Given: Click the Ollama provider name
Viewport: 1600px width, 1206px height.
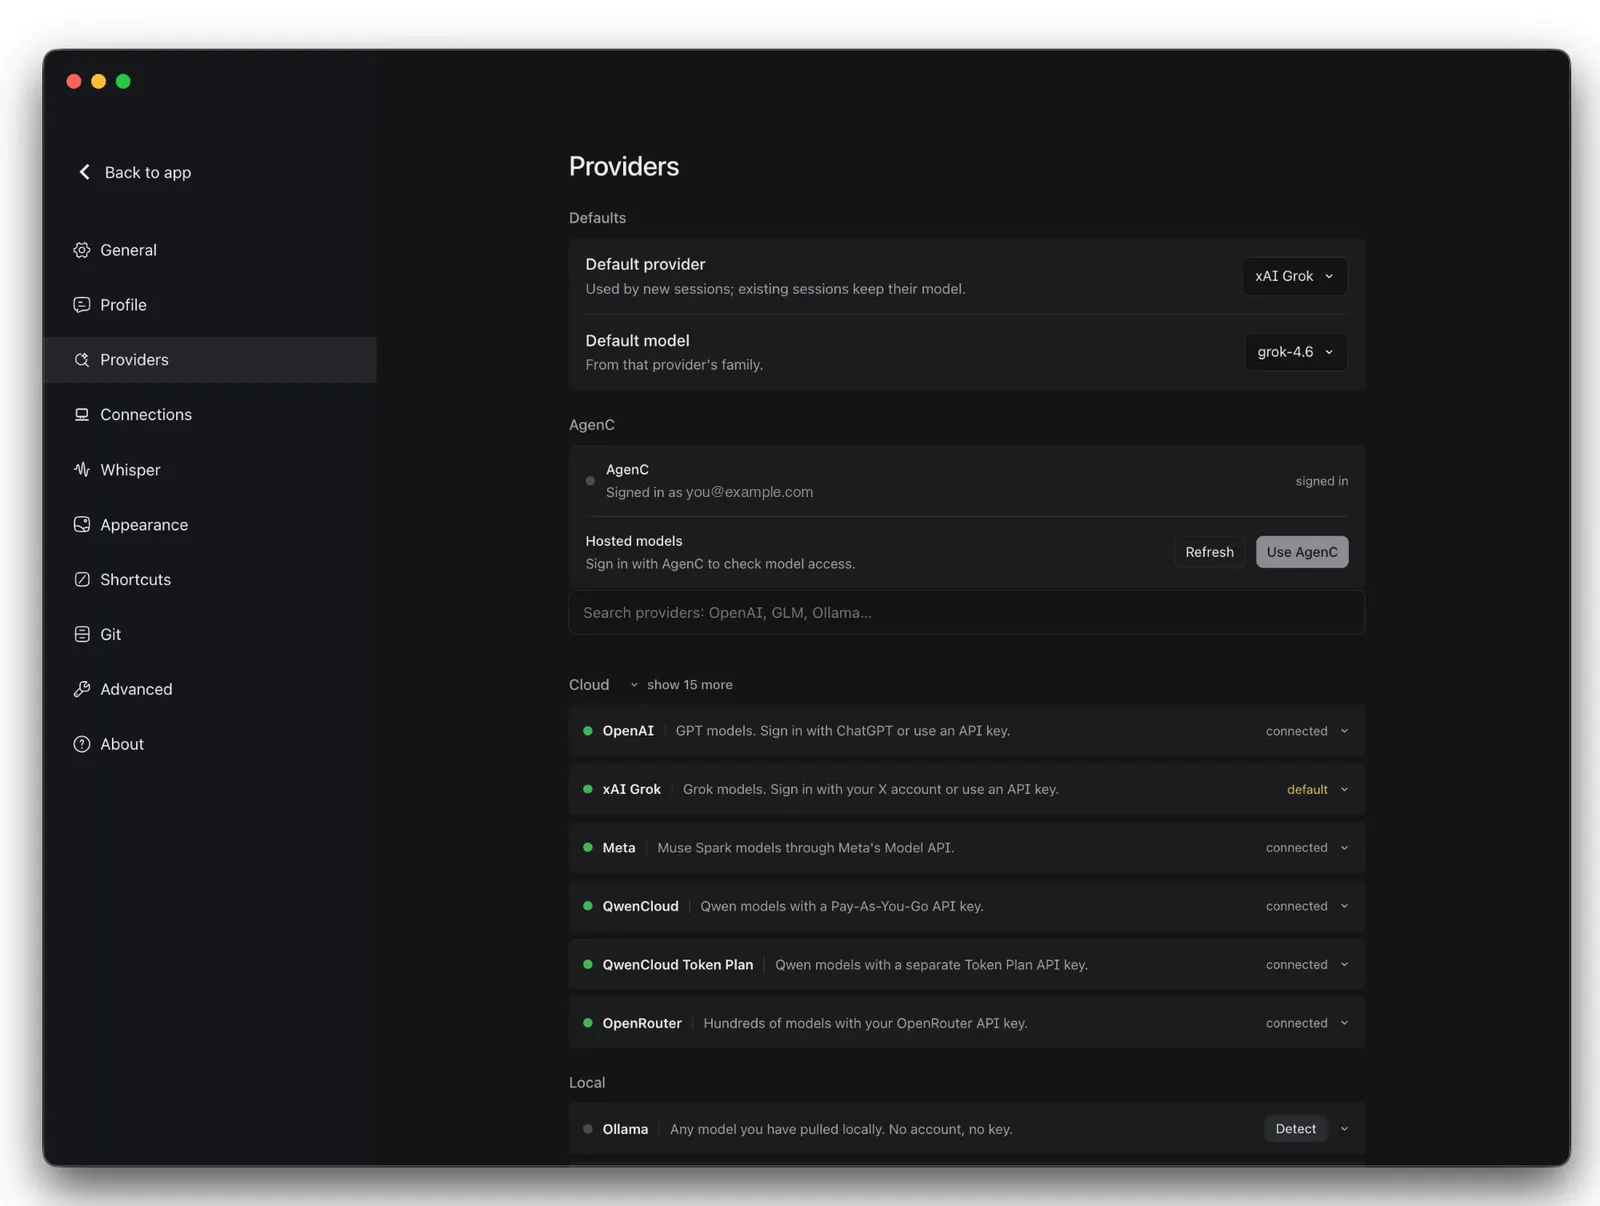Looking at the screenshot, I should pyautogui.click(x=625, y=1129).
